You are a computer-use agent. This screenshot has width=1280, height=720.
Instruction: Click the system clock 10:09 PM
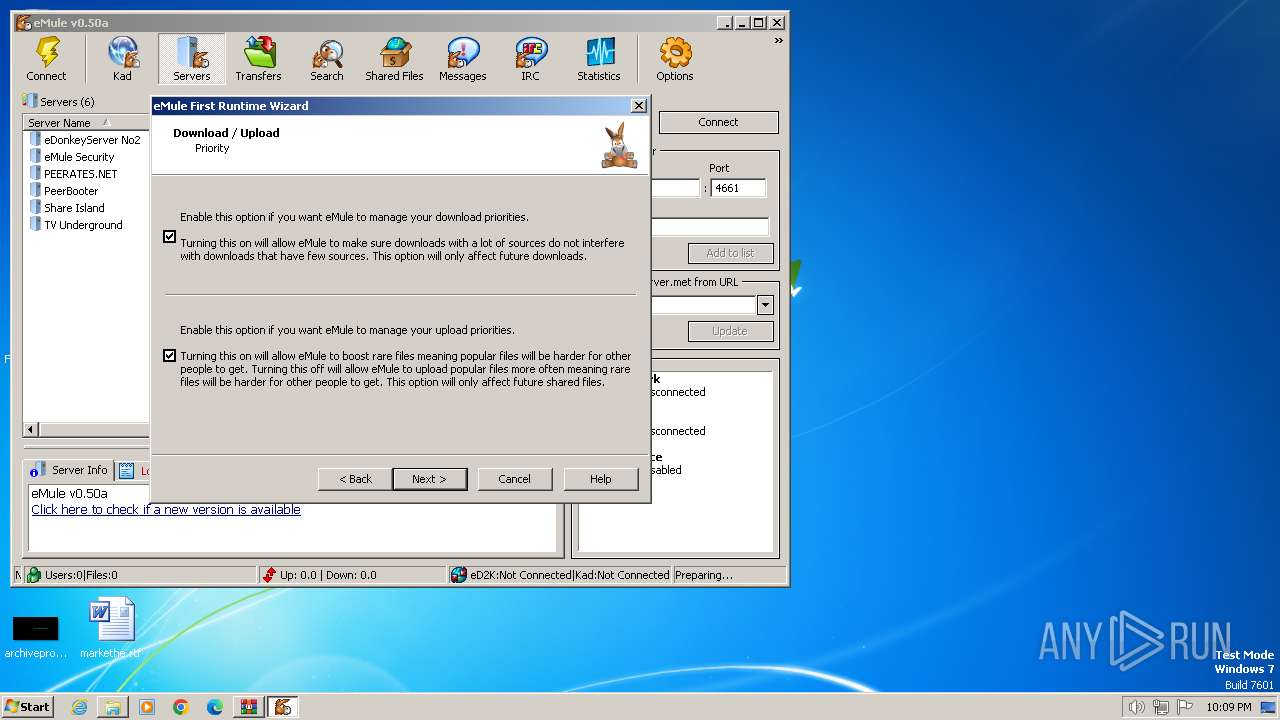(1229, 707)
